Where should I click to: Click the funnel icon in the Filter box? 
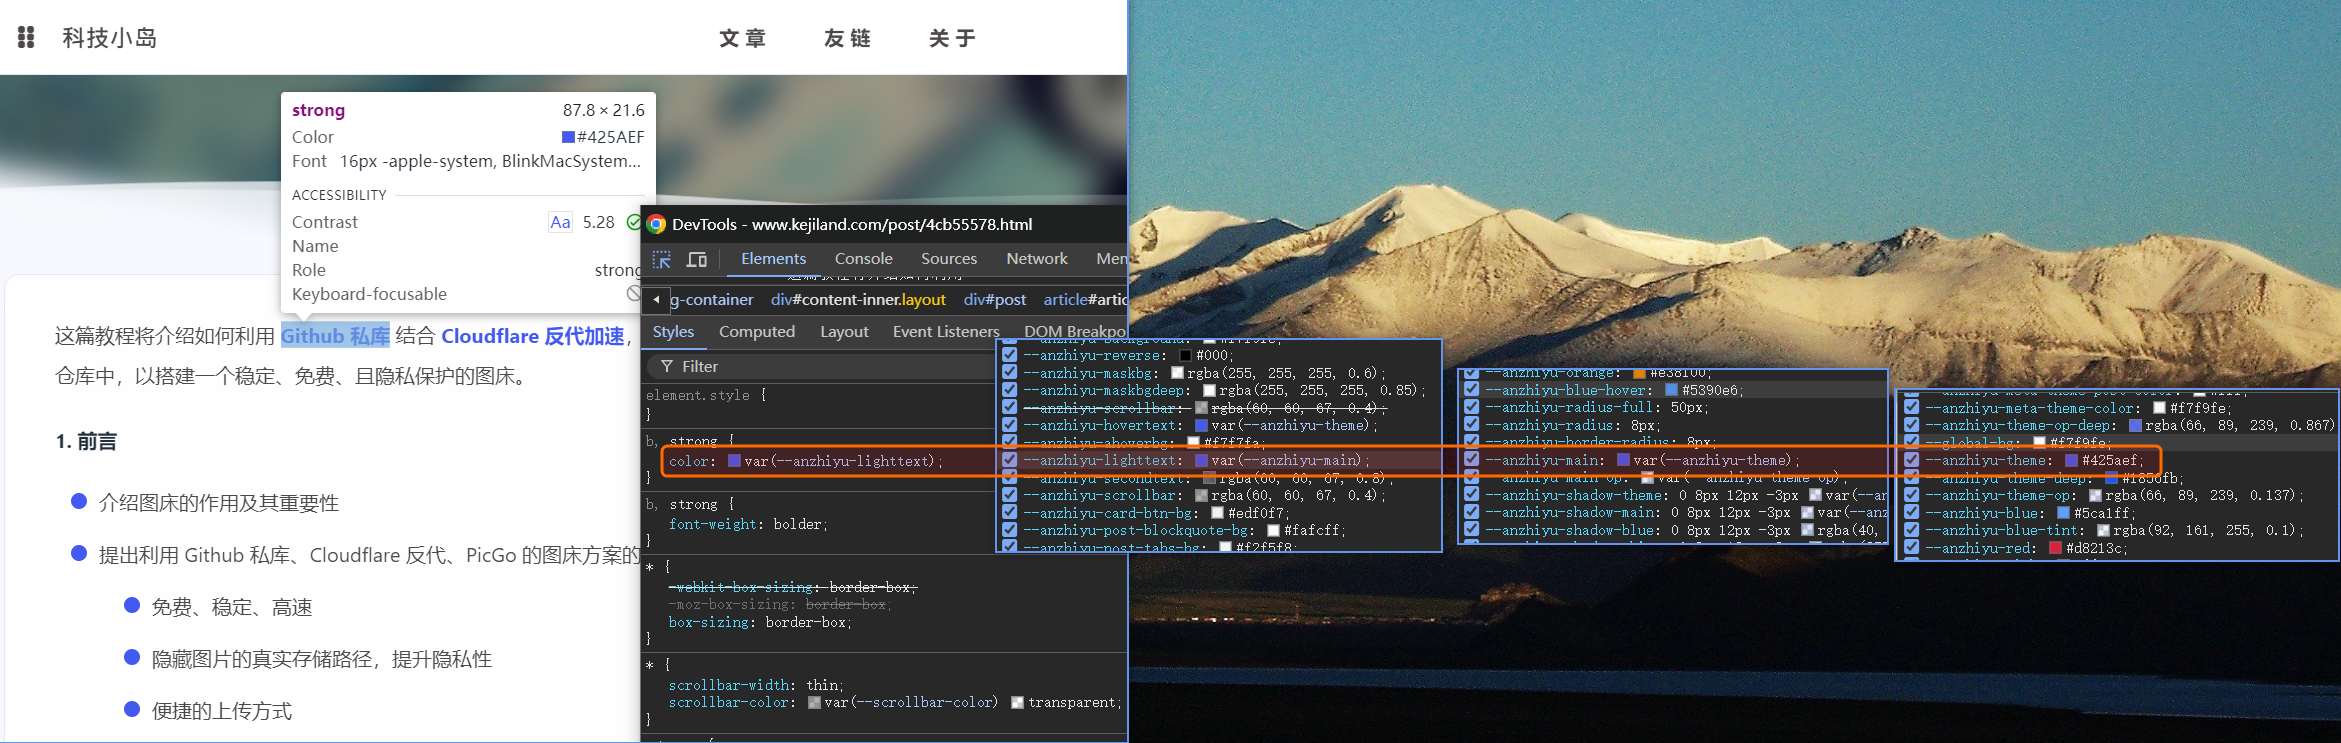(x=667, y=367)
